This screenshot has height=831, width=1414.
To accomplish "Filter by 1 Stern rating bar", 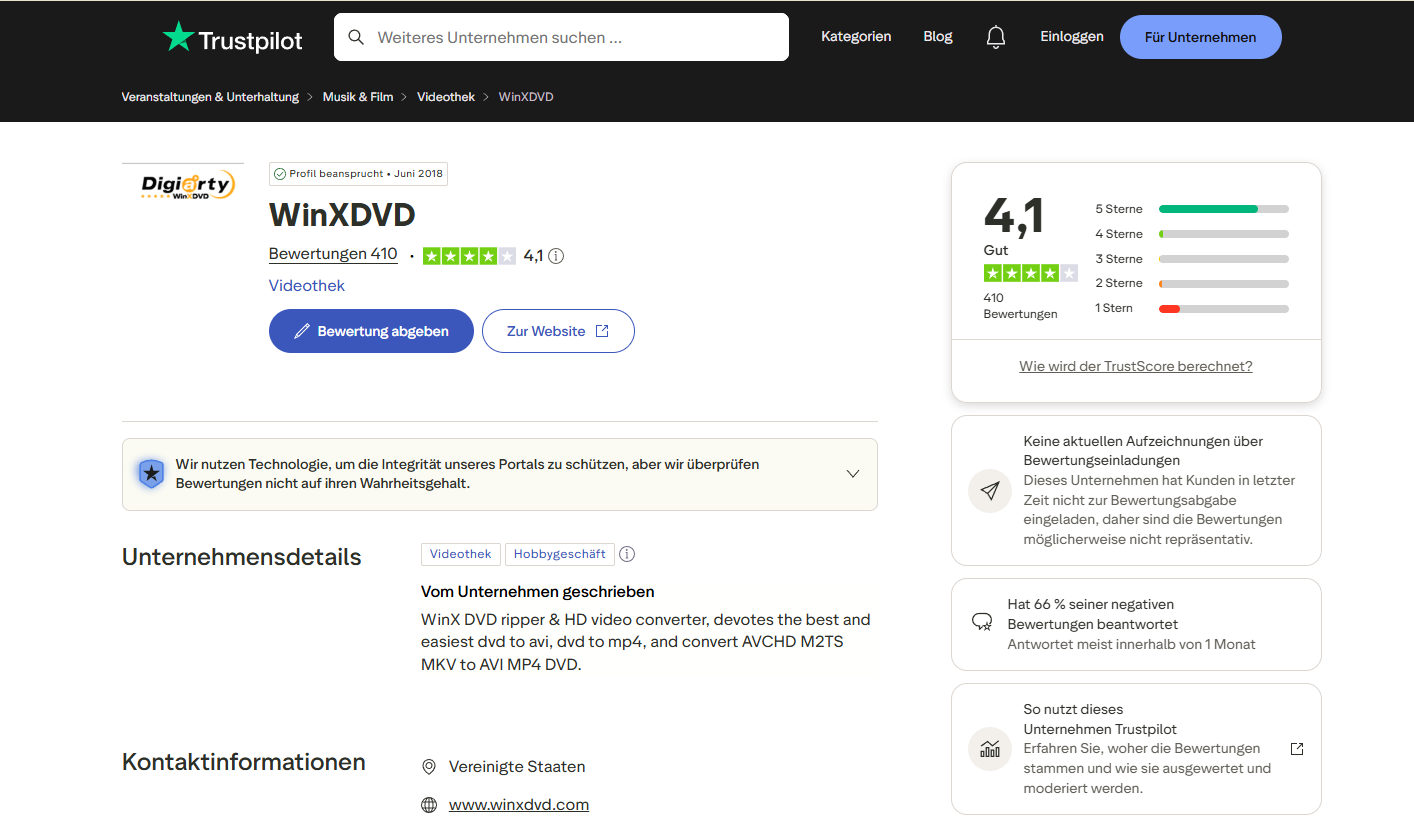I will click(x=1192, y=308).
